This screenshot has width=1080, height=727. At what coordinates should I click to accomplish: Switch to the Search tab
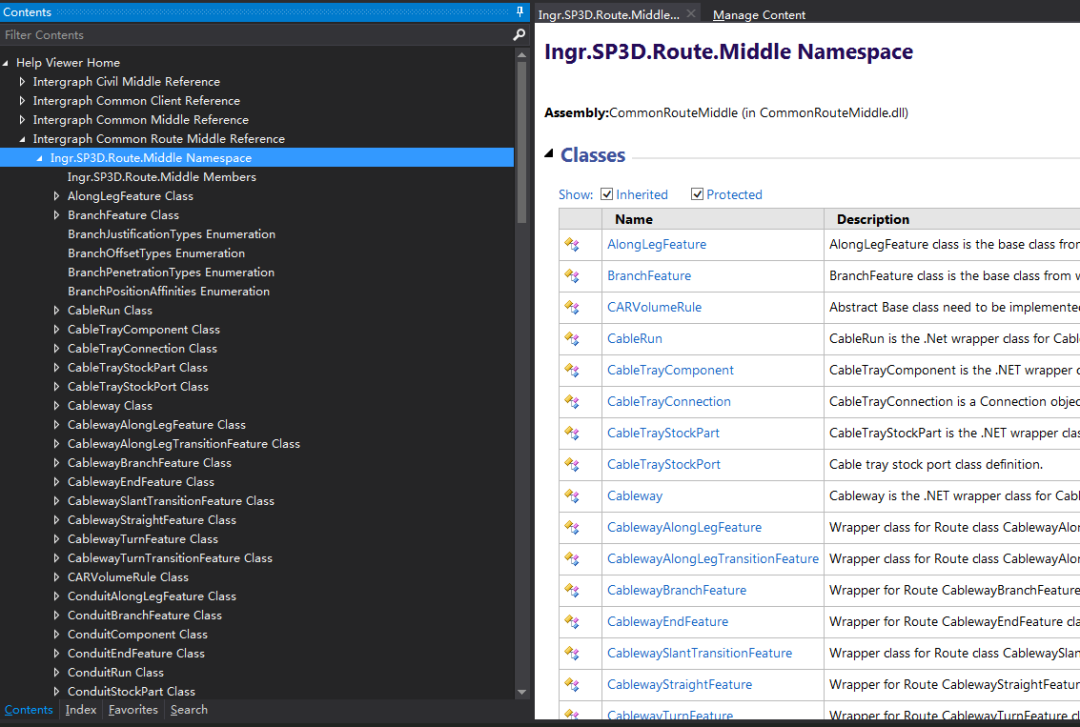[189, 710]
